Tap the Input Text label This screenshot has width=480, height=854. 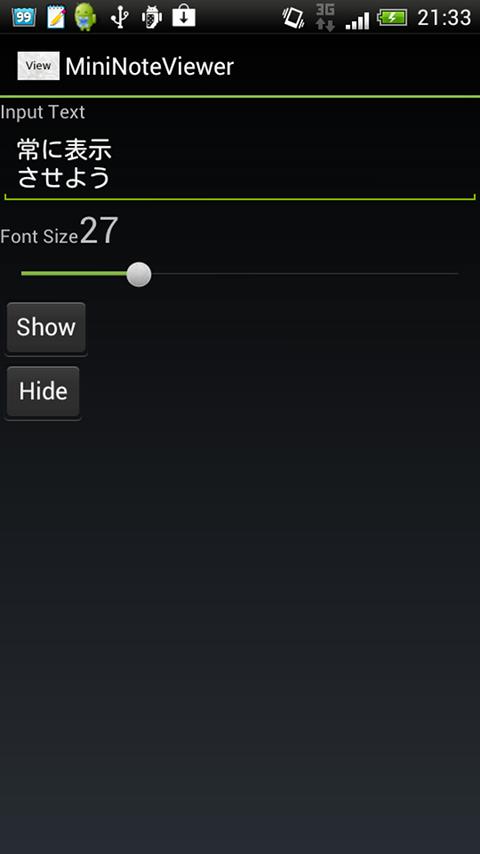tap(42, 112)
